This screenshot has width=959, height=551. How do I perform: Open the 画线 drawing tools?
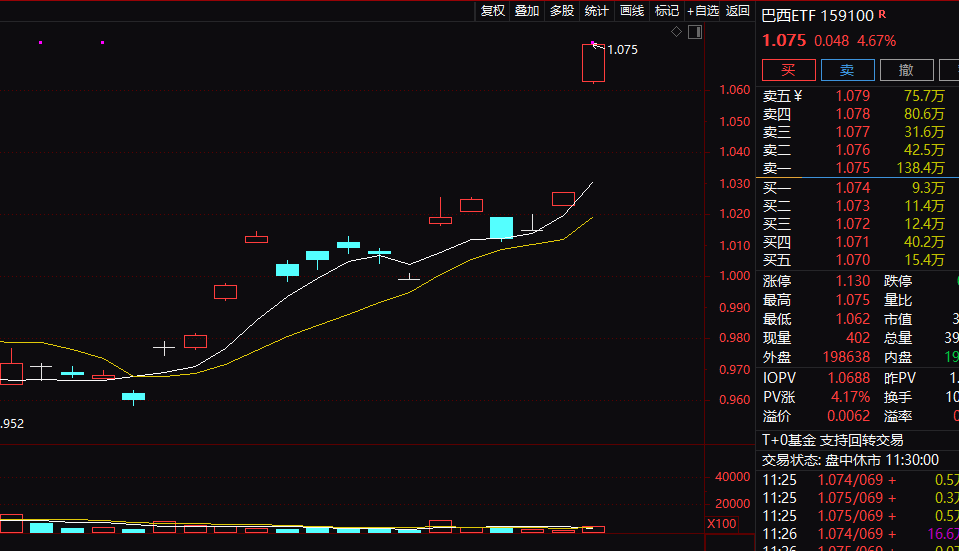[632, 11]
